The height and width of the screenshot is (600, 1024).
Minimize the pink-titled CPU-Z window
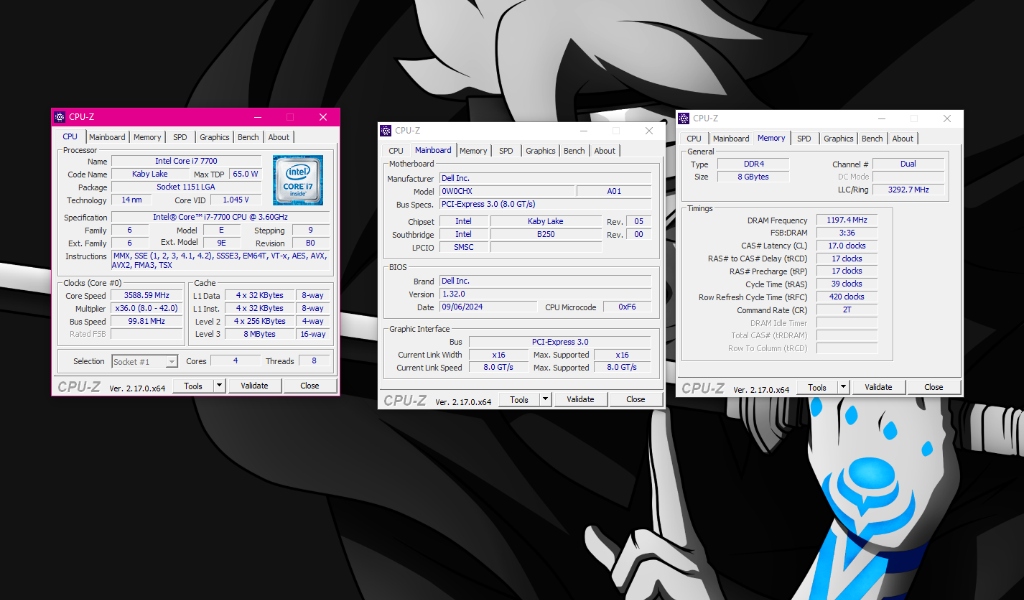point(258,117)
